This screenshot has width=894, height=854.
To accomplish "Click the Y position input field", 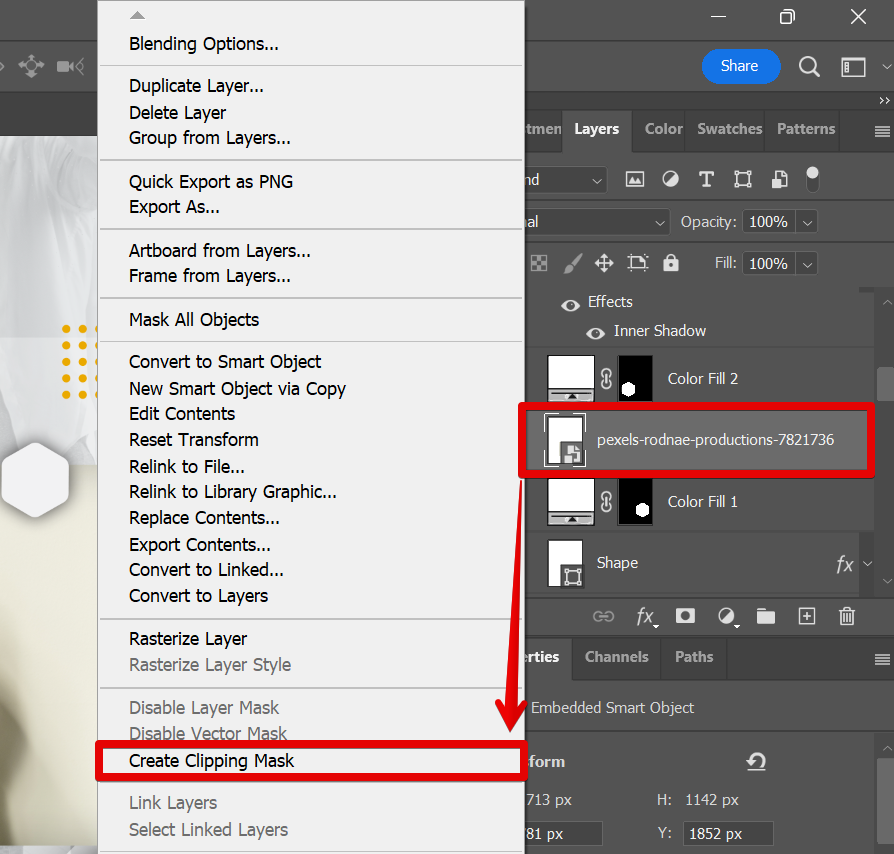I will [728, 833].
